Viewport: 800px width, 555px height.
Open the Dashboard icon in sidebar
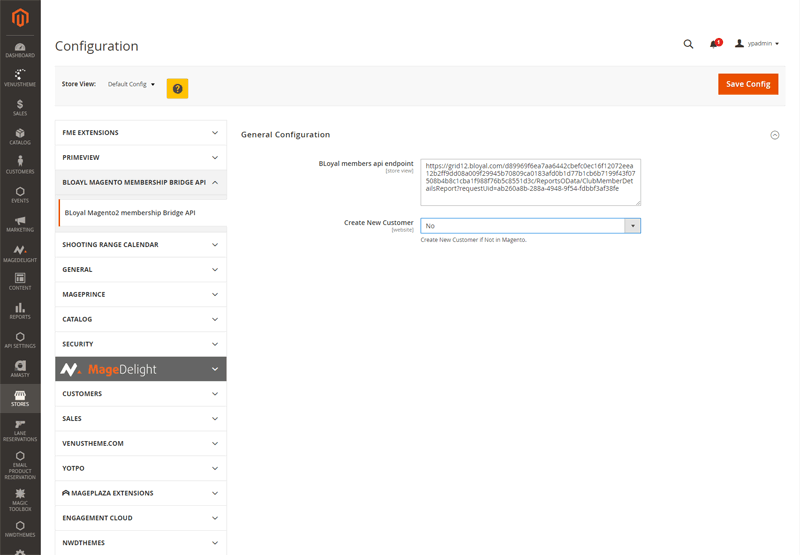point(20,48)
